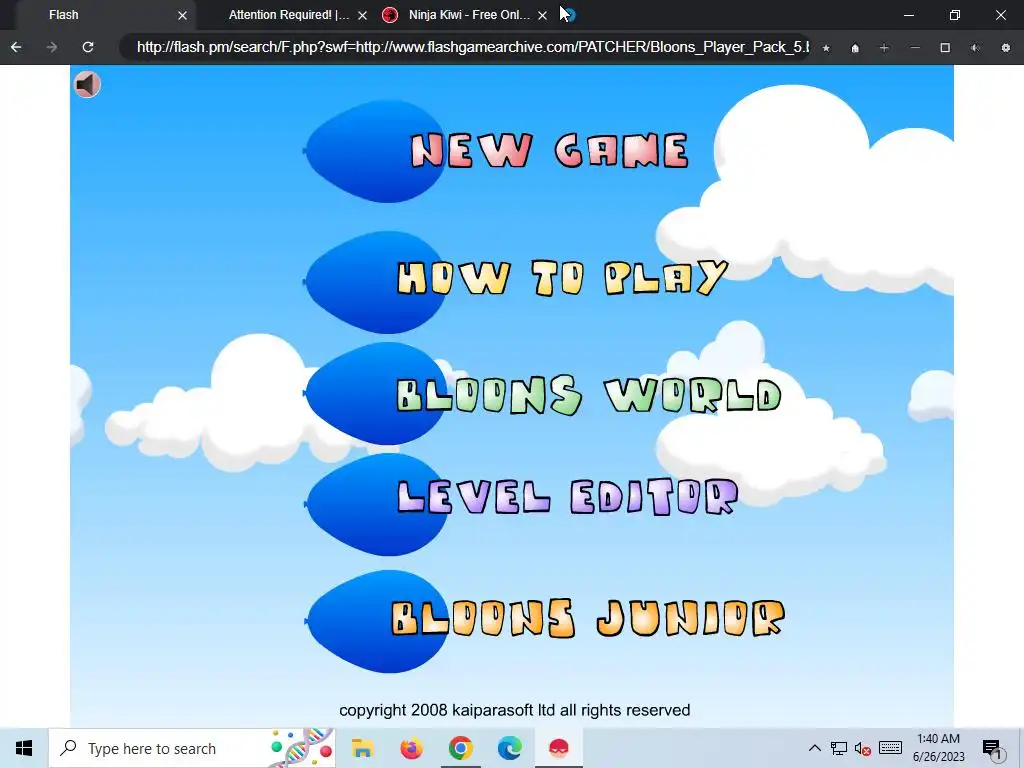Viewport: 1024px width, 768px height.
Task: Go forward to the next page
Action: [x=52, y=47]
